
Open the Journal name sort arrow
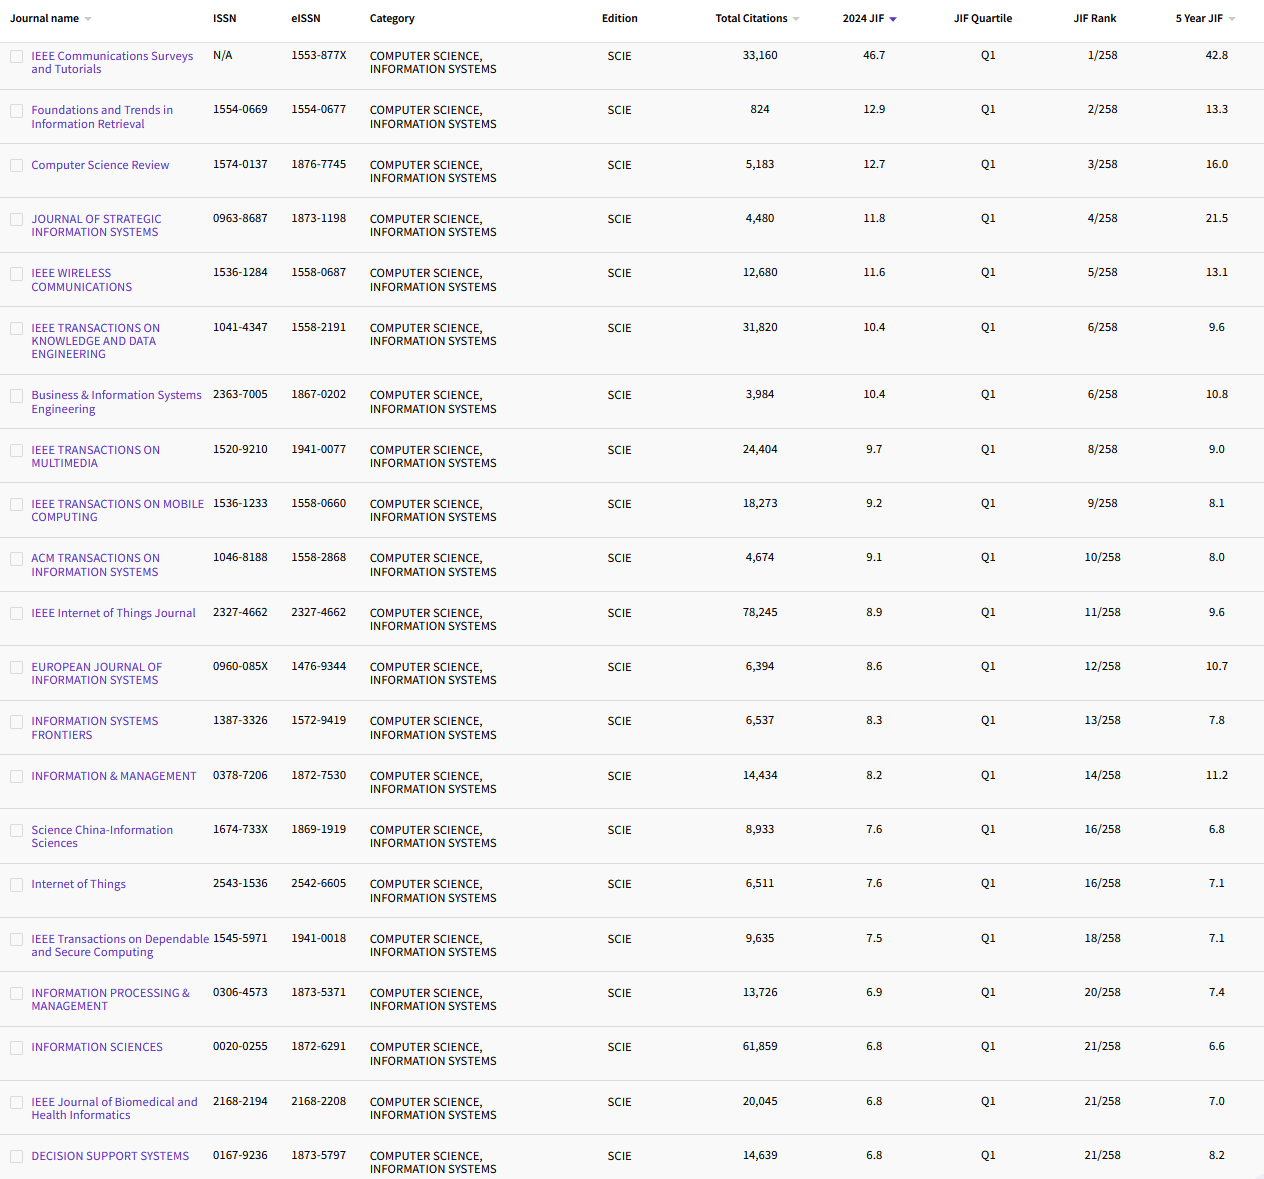(x=88, y=17)
